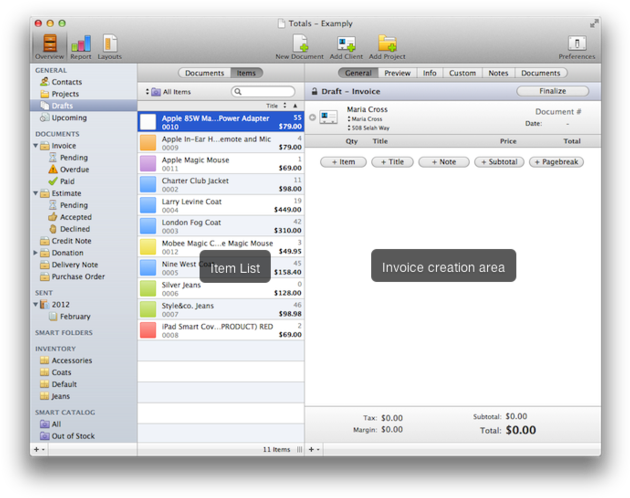This screenshot has width=630, height=498.
Task: Click orange swatch of Apple In-Ear item
Action: pos(148,143)
